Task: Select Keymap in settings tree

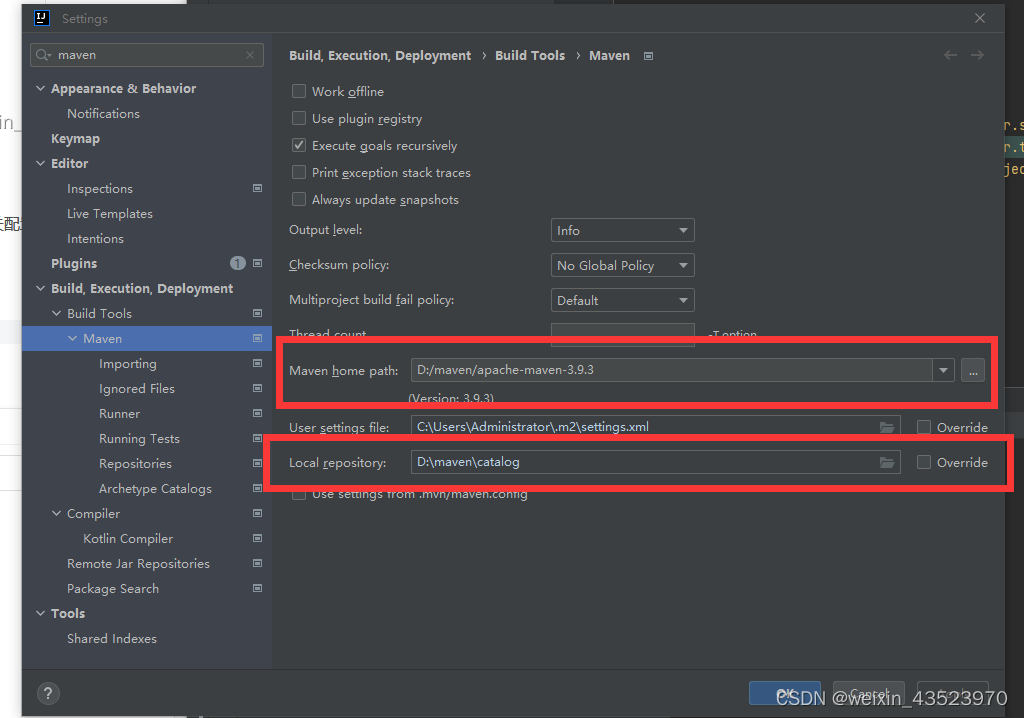Action: tap(75, 139)
